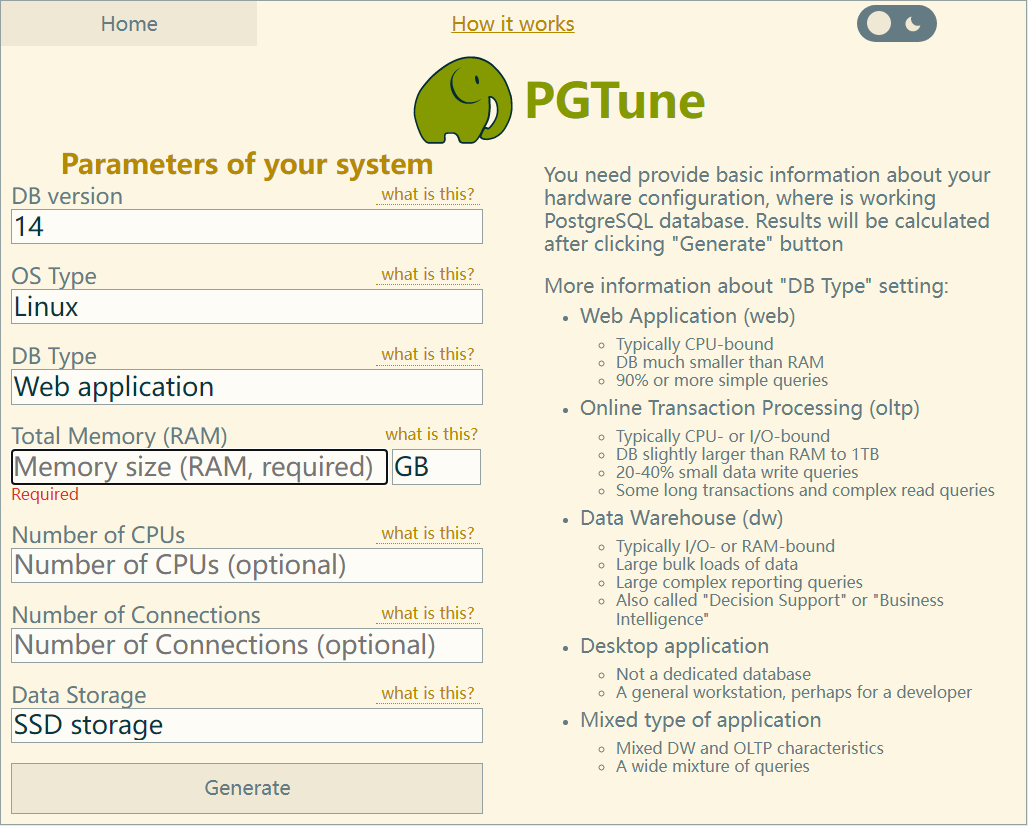Click the 'Mixed type of application' list entry
Image resolution: width=1028 pixels, height=826 pixels.
tap(700, 720)
